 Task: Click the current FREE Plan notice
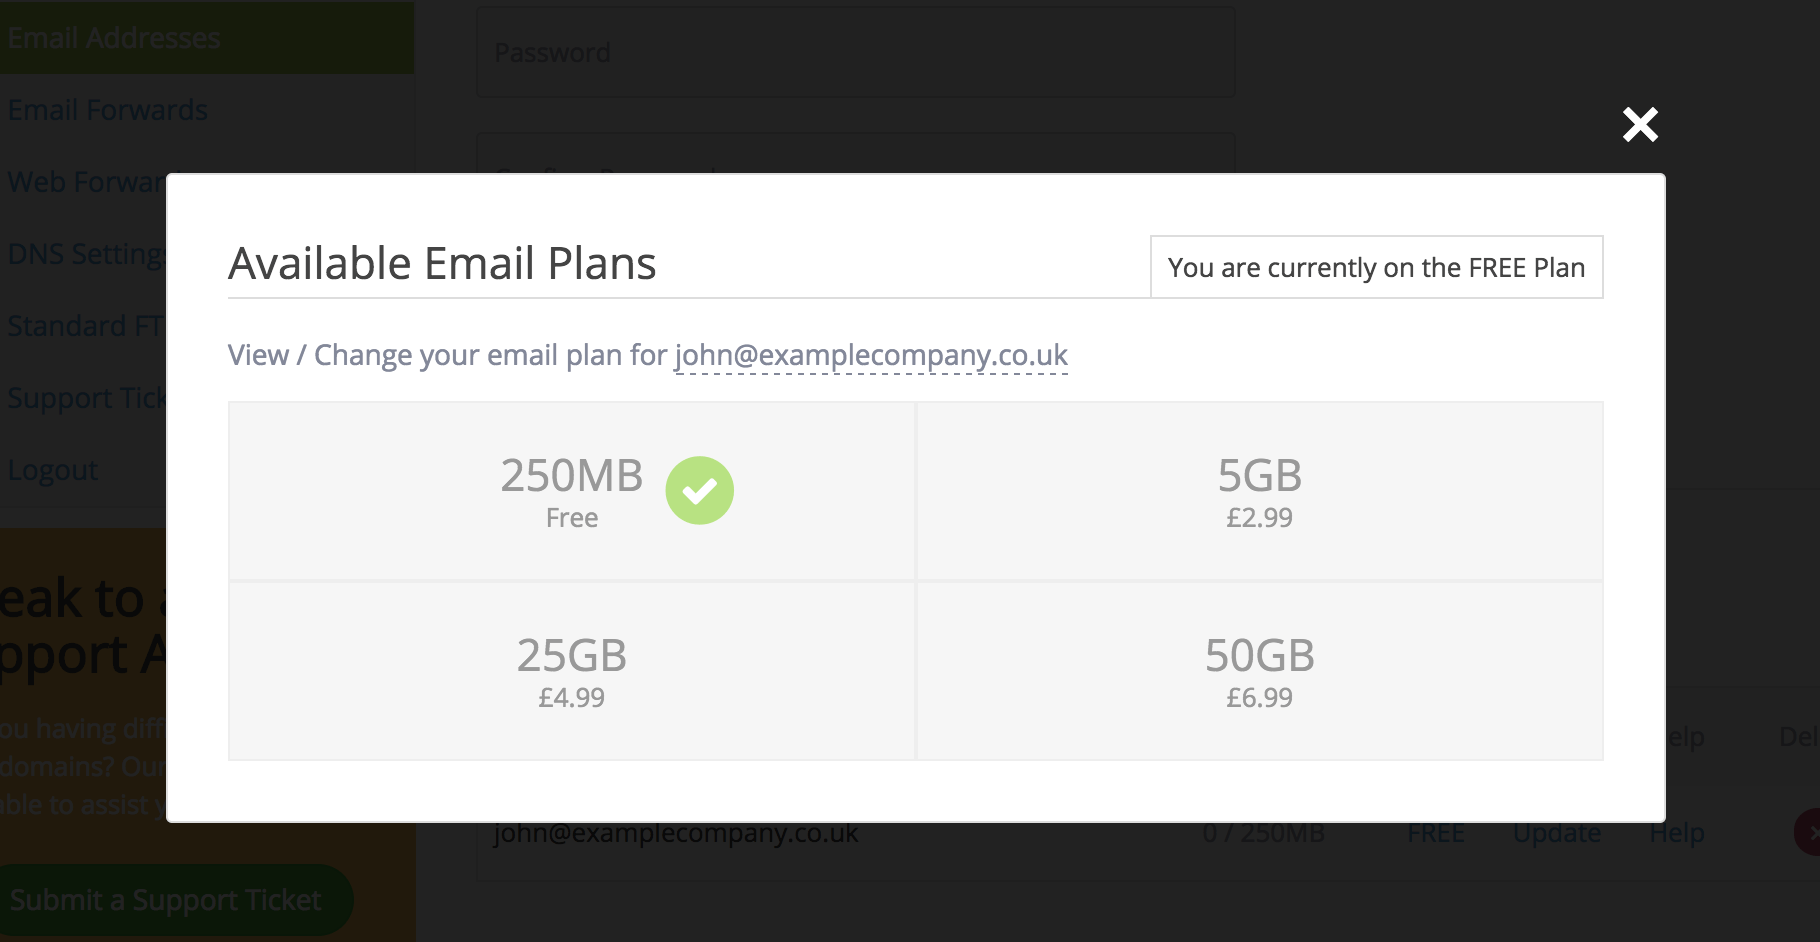click(1377, 267)
